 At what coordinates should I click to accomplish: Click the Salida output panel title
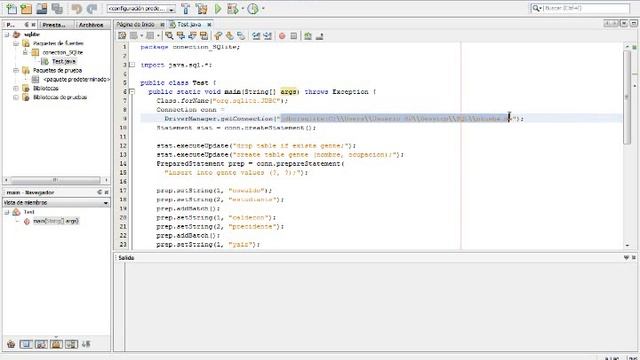[126, 258]
